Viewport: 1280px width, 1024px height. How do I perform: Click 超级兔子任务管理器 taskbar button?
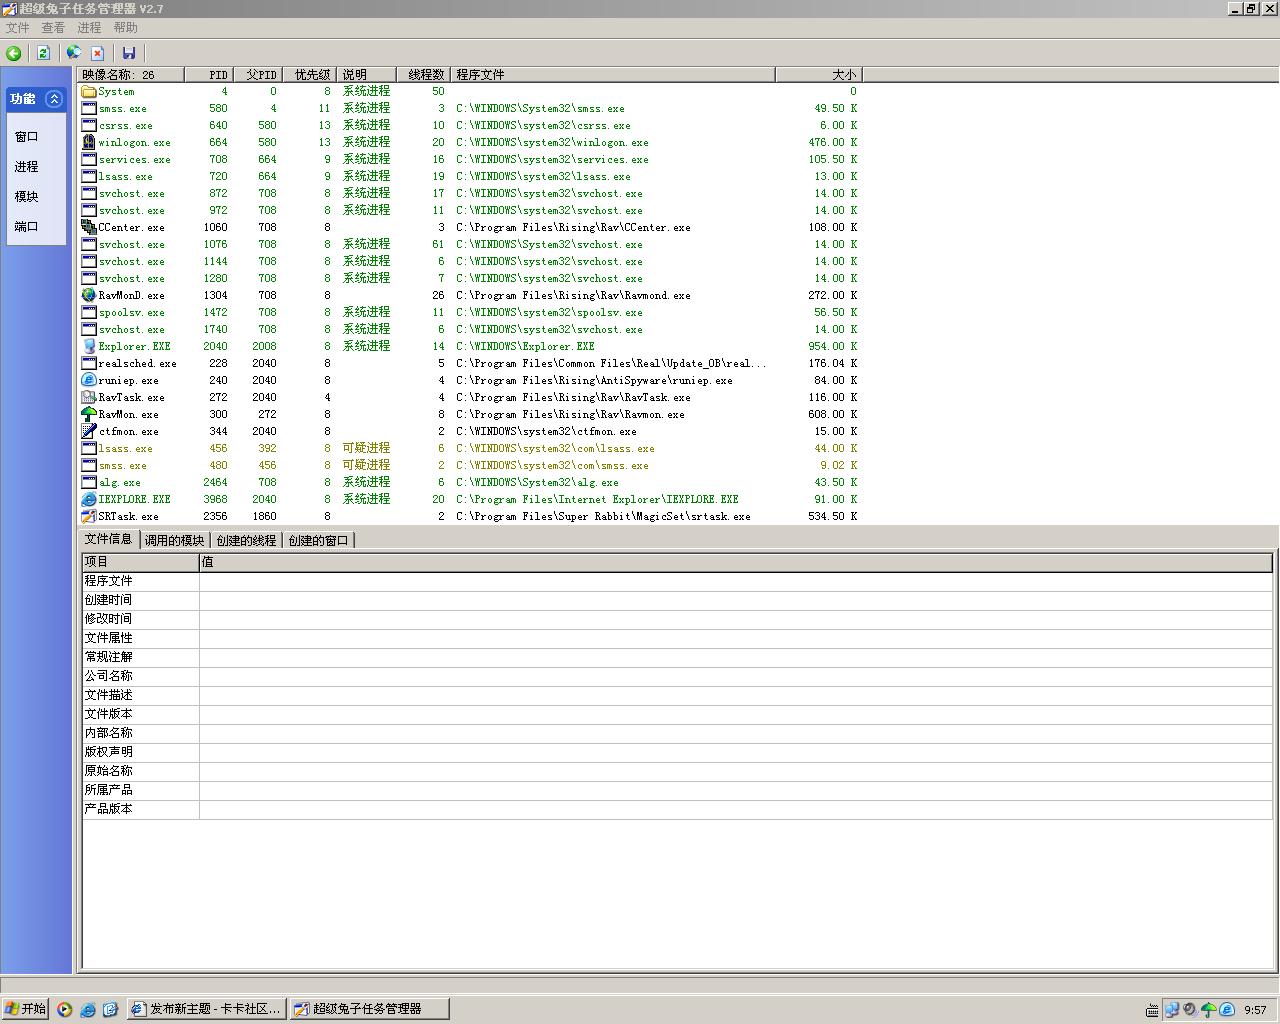pos(369,1009)
